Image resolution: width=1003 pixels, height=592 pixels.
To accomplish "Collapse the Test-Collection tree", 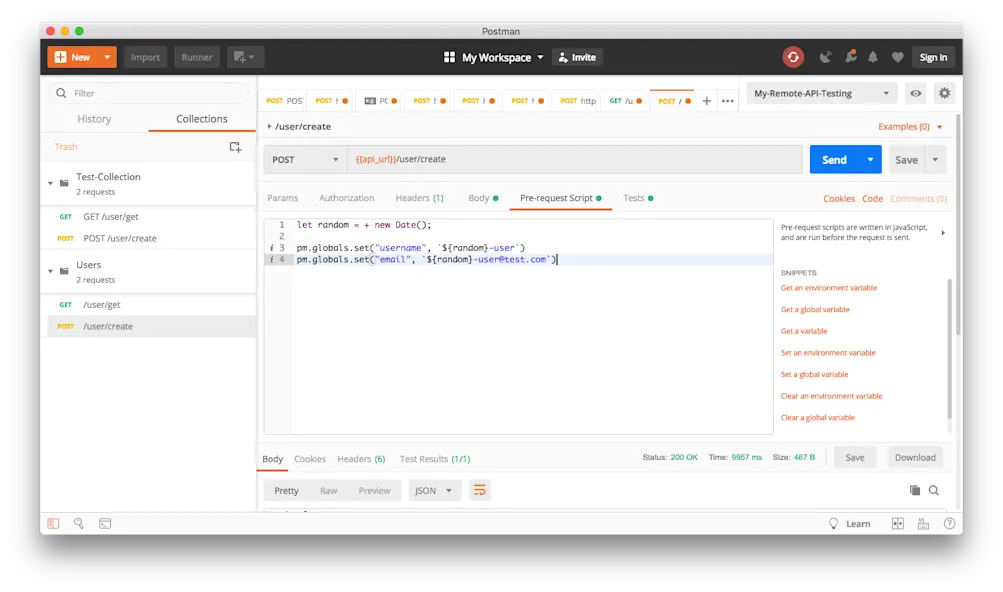I will pos(51,183).
